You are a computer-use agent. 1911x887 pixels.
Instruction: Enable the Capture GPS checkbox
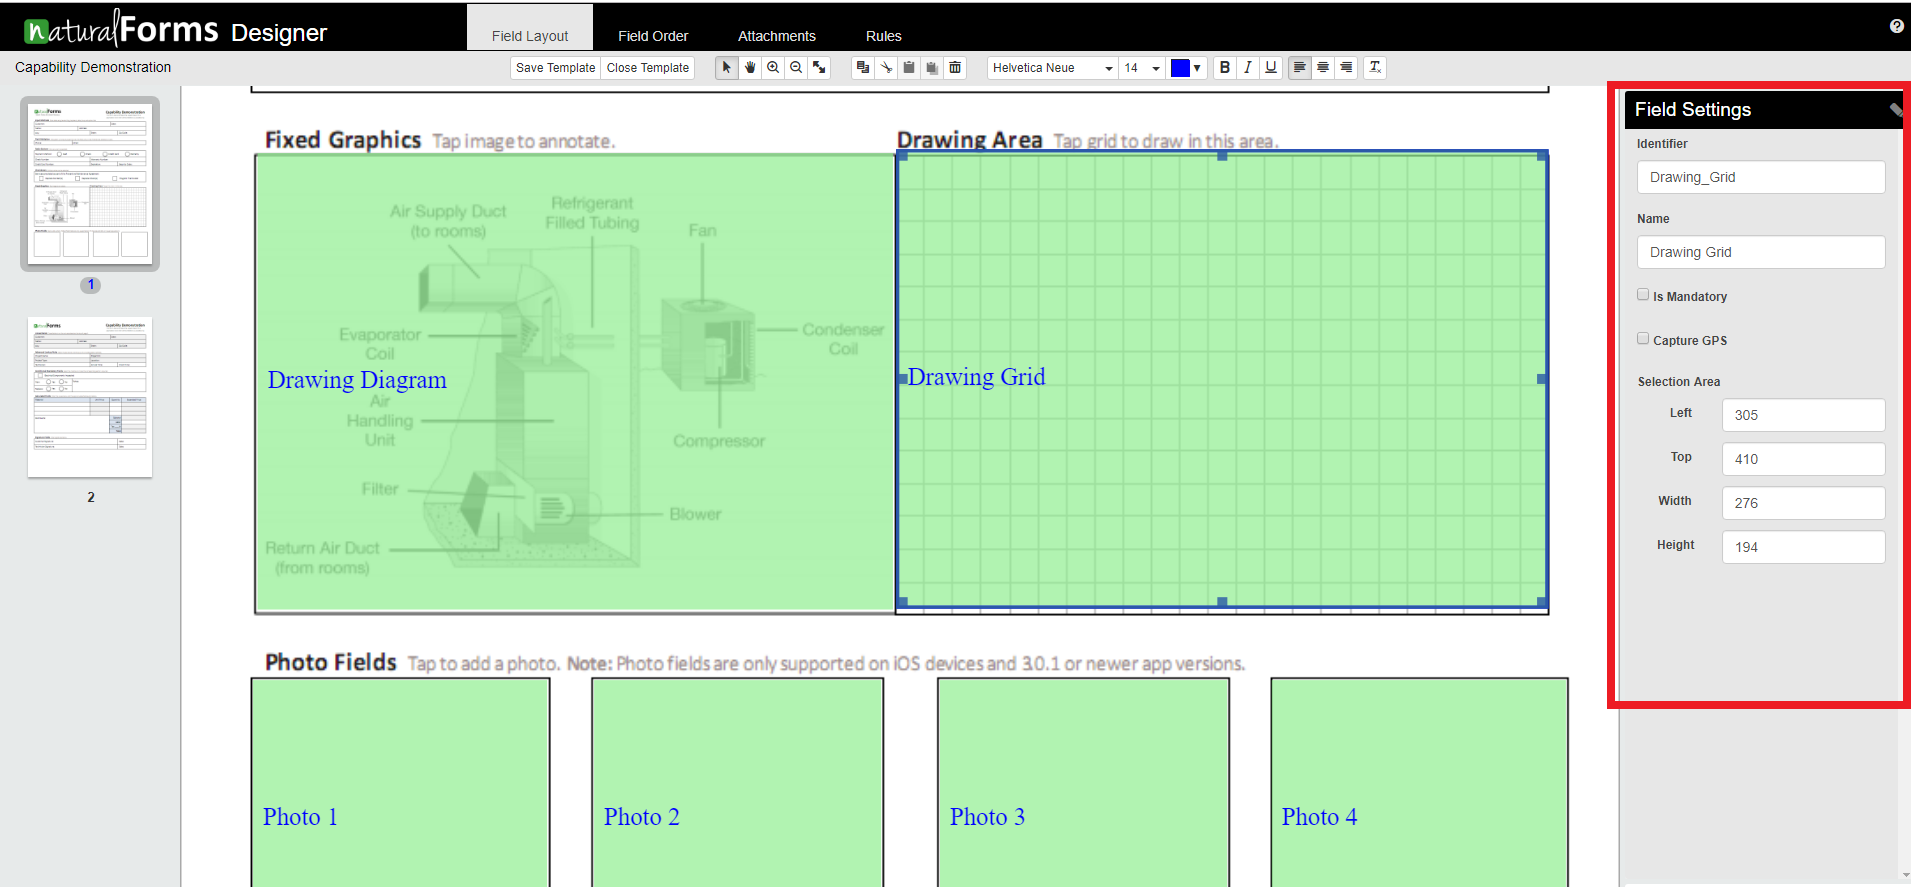coord(1643,339)
